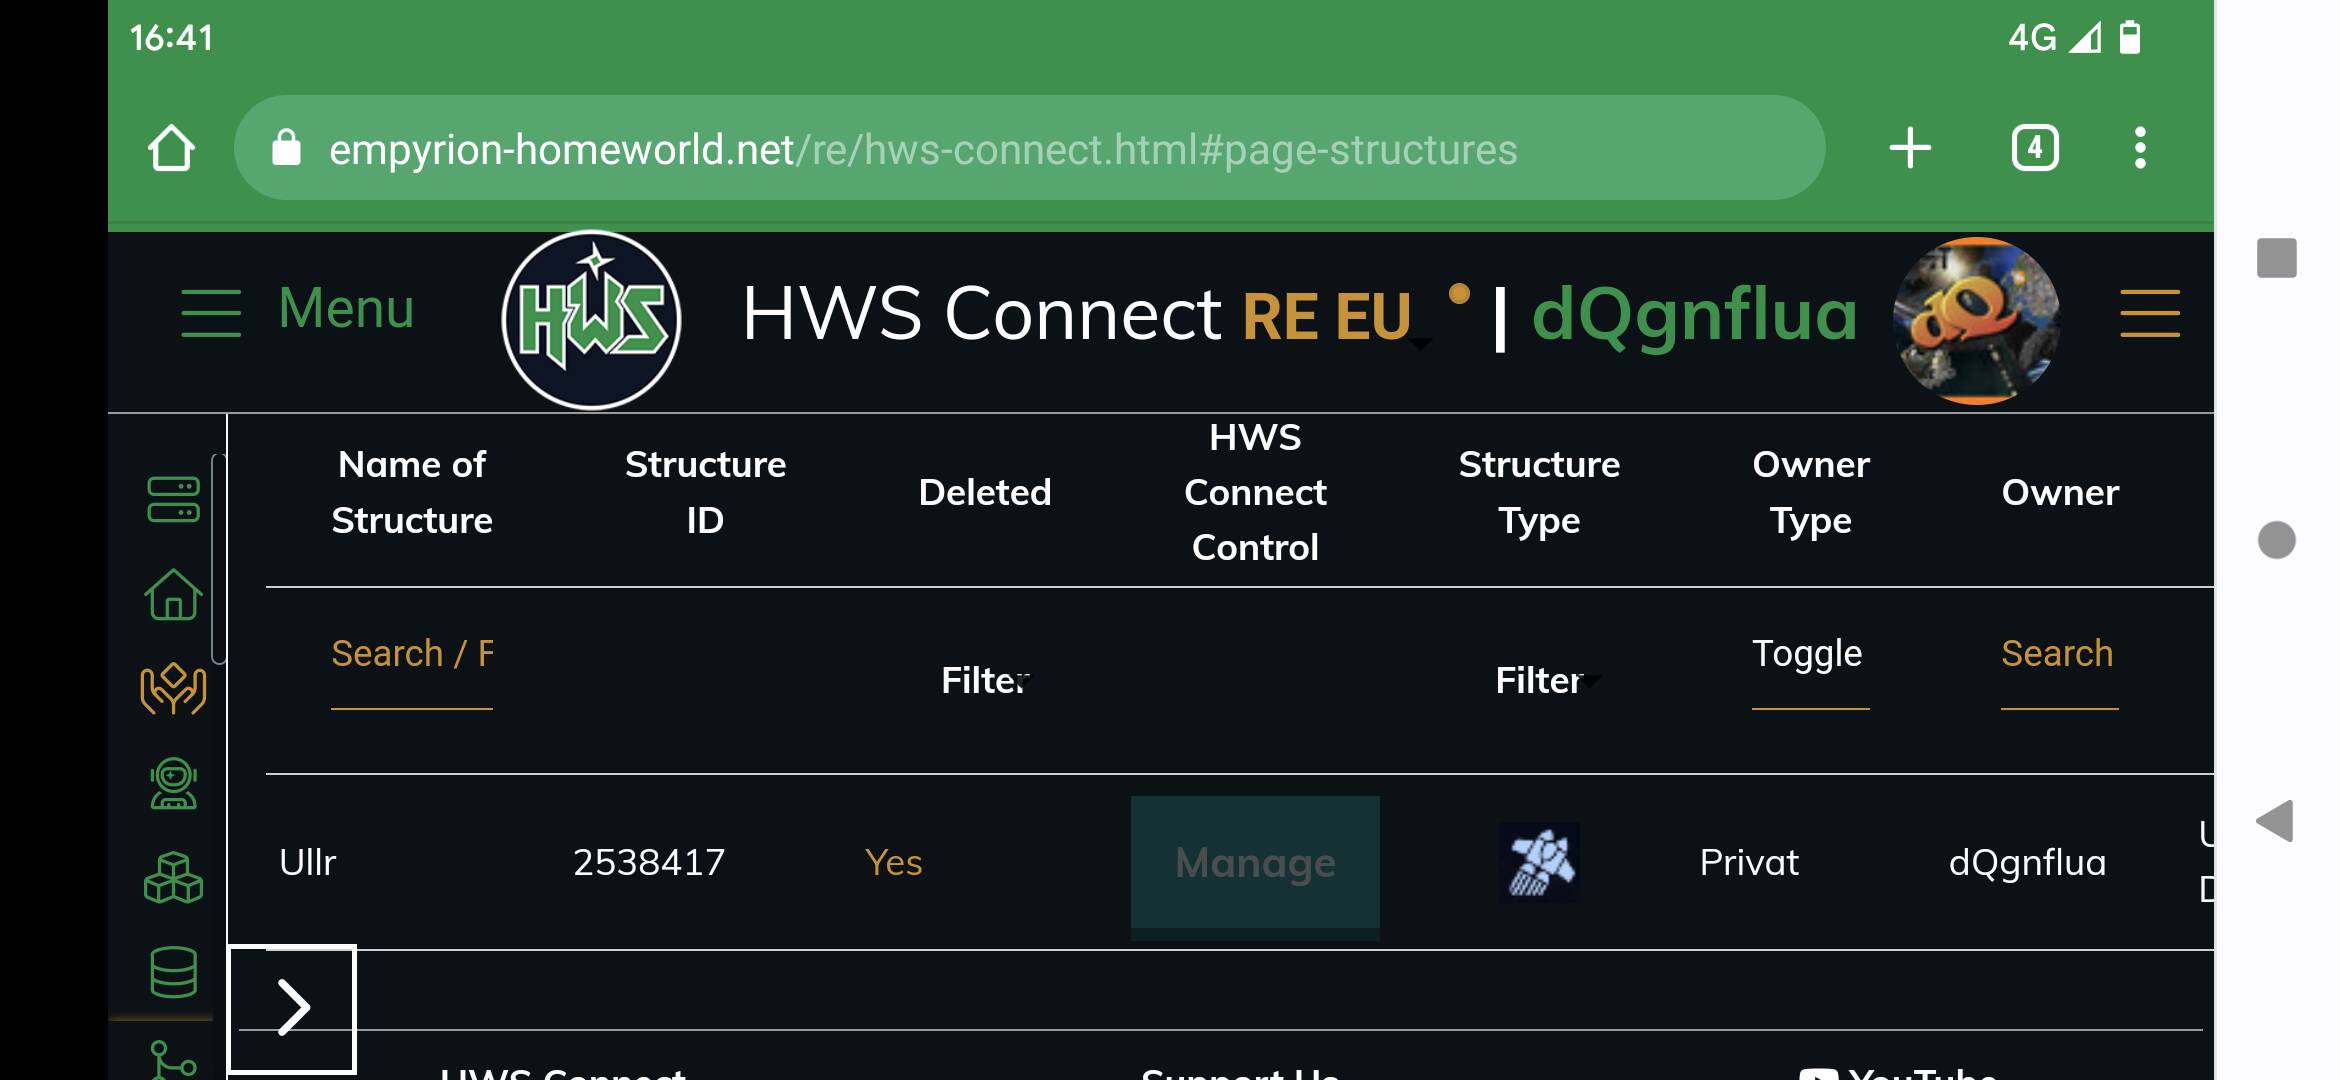Open the hands-with-diamond sidebar icon
This screenshot has width=2340, height=1080.
[x=173, y=688]
